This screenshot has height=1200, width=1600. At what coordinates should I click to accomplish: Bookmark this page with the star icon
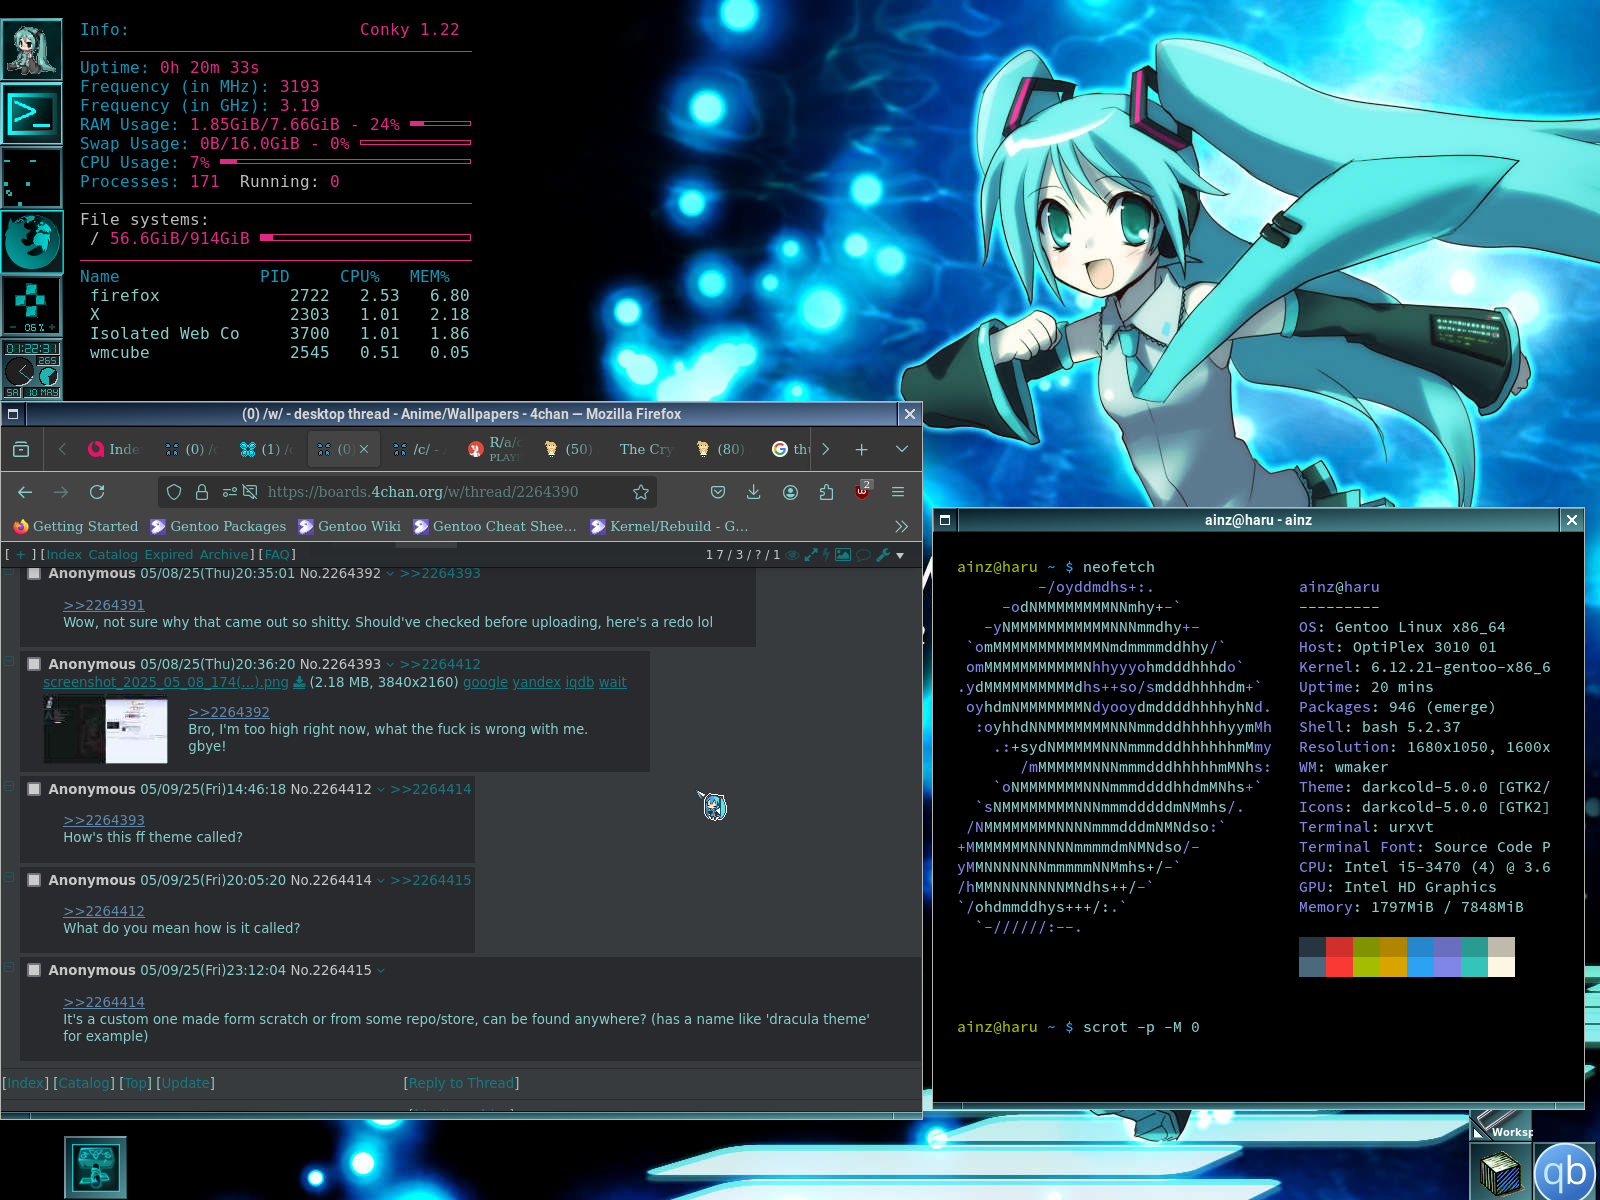pos(641,492)
